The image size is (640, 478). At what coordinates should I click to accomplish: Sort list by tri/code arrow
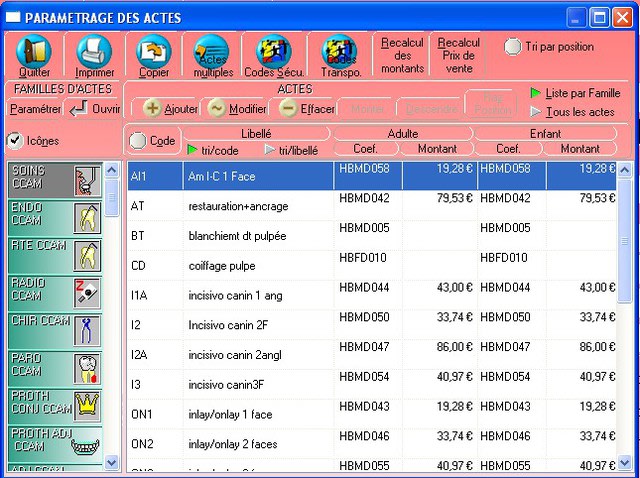193,150
